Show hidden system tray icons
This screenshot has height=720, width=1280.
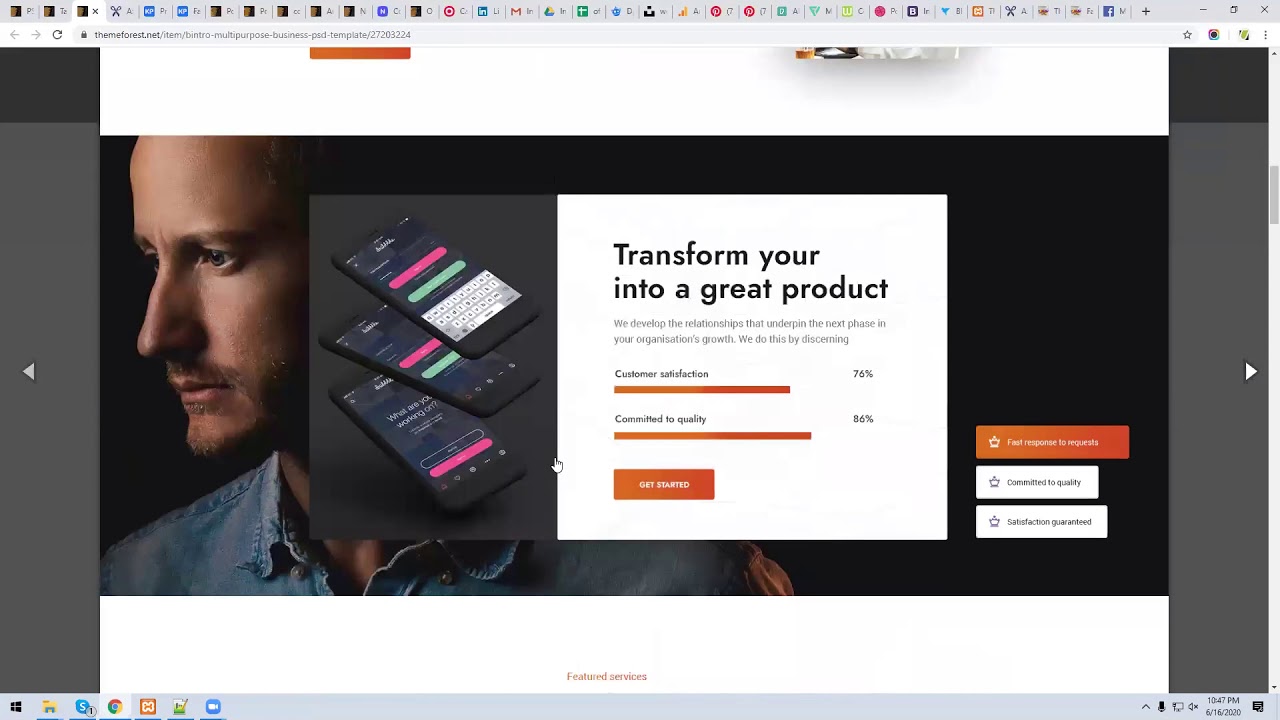1146,707
